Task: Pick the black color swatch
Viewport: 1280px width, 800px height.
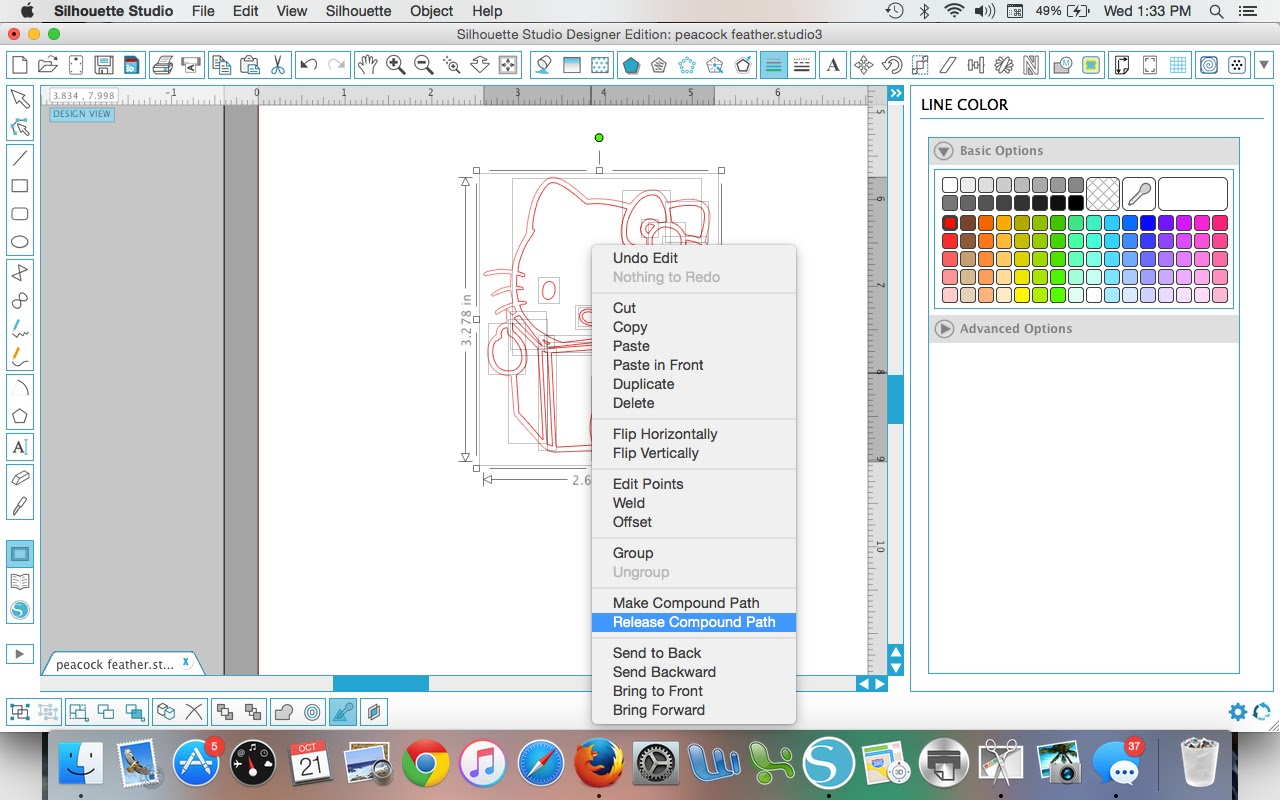Action: coord(1076,203)
